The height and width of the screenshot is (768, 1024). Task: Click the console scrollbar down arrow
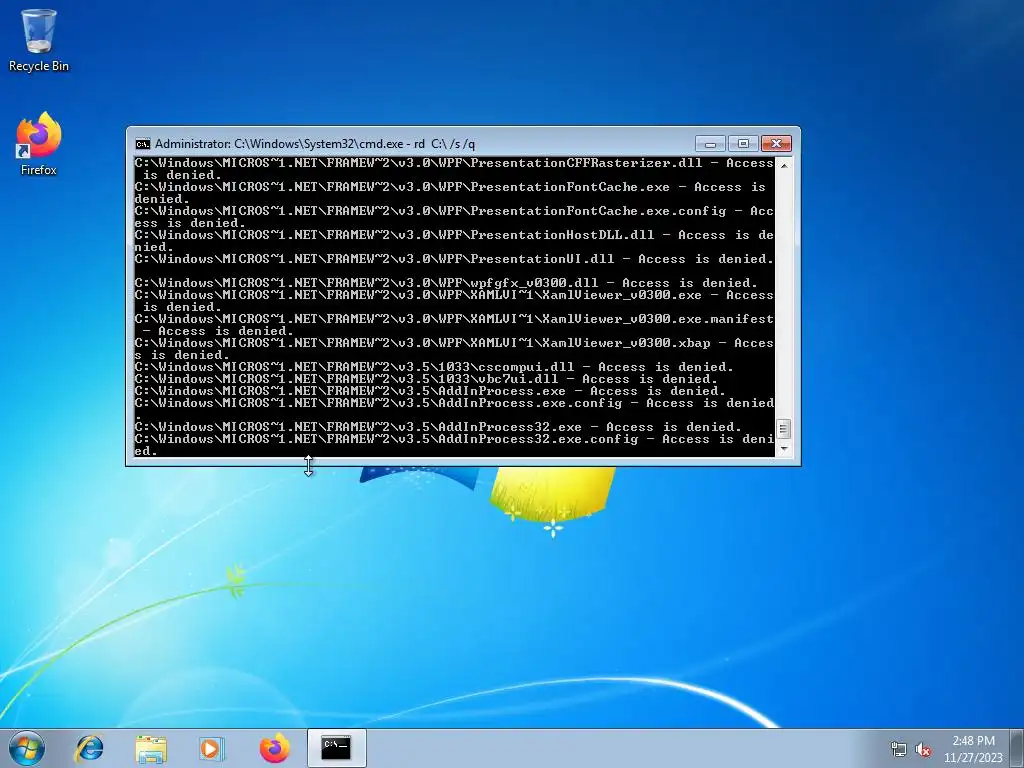click(x=784, y=449)
